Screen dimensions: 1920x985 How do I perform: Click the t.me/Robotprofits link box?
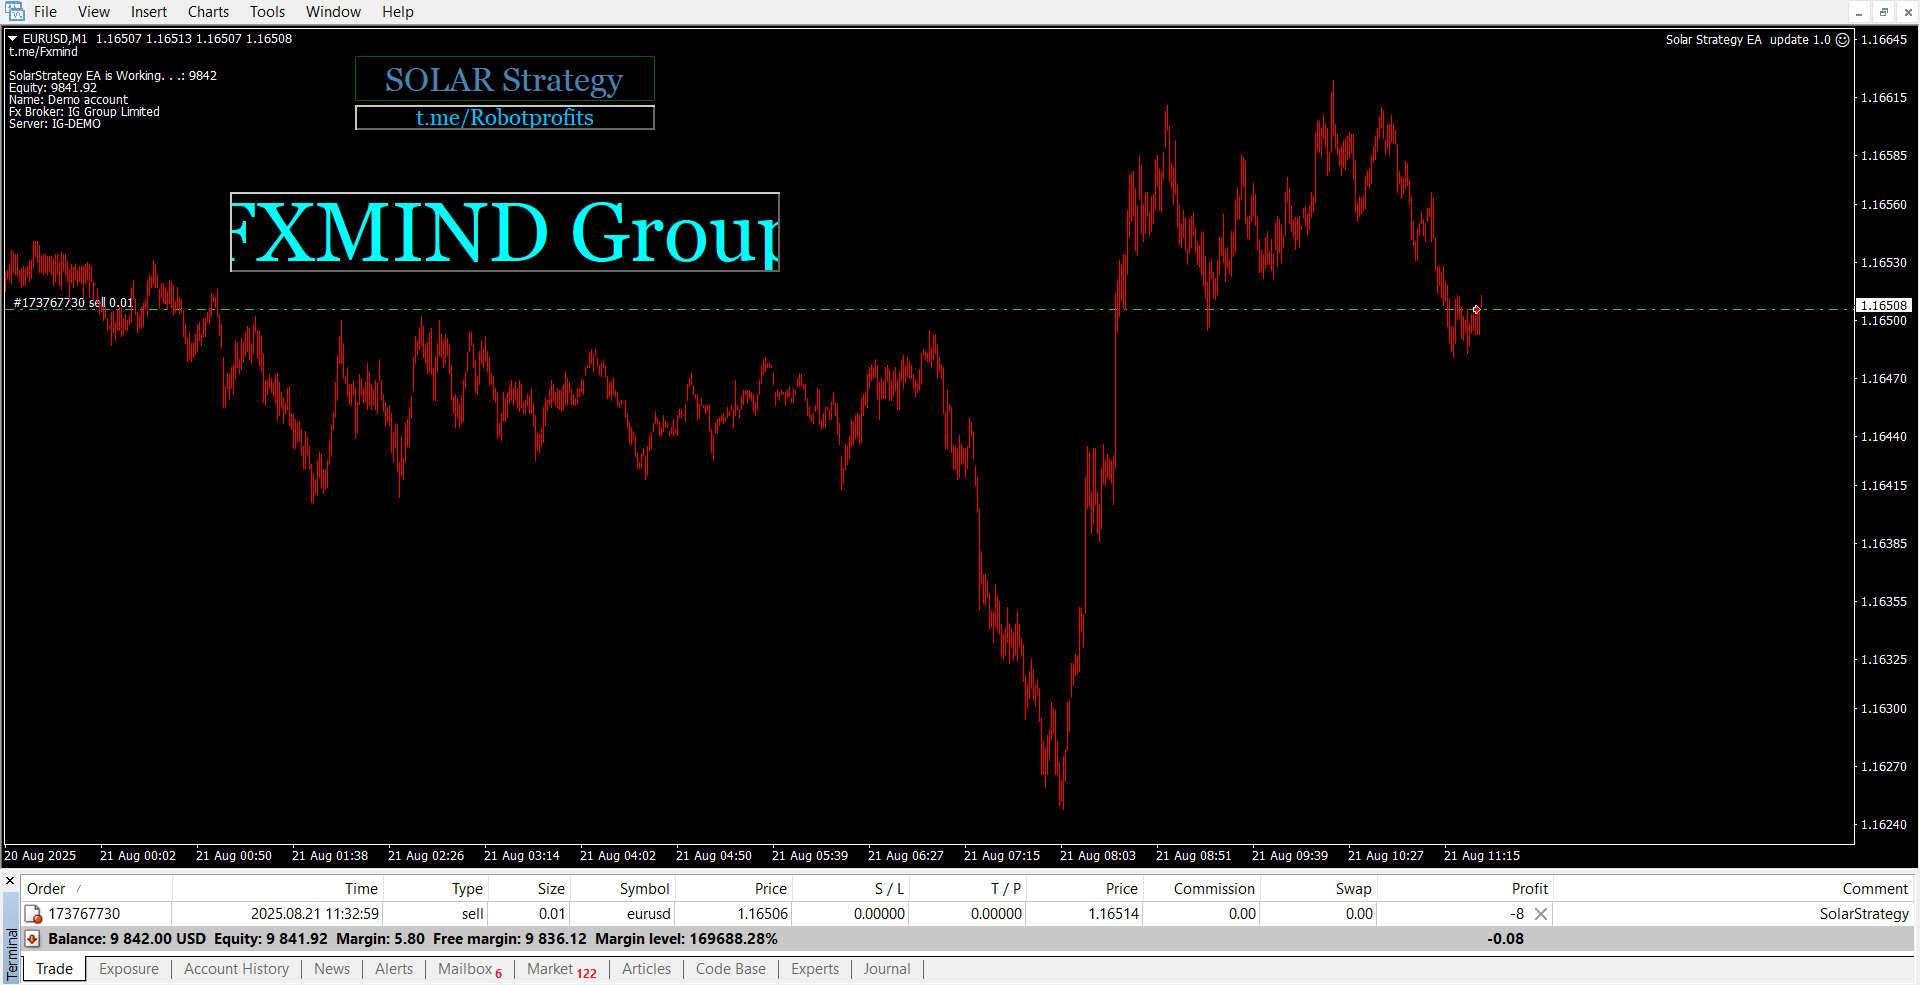click(x=504, y=118)
